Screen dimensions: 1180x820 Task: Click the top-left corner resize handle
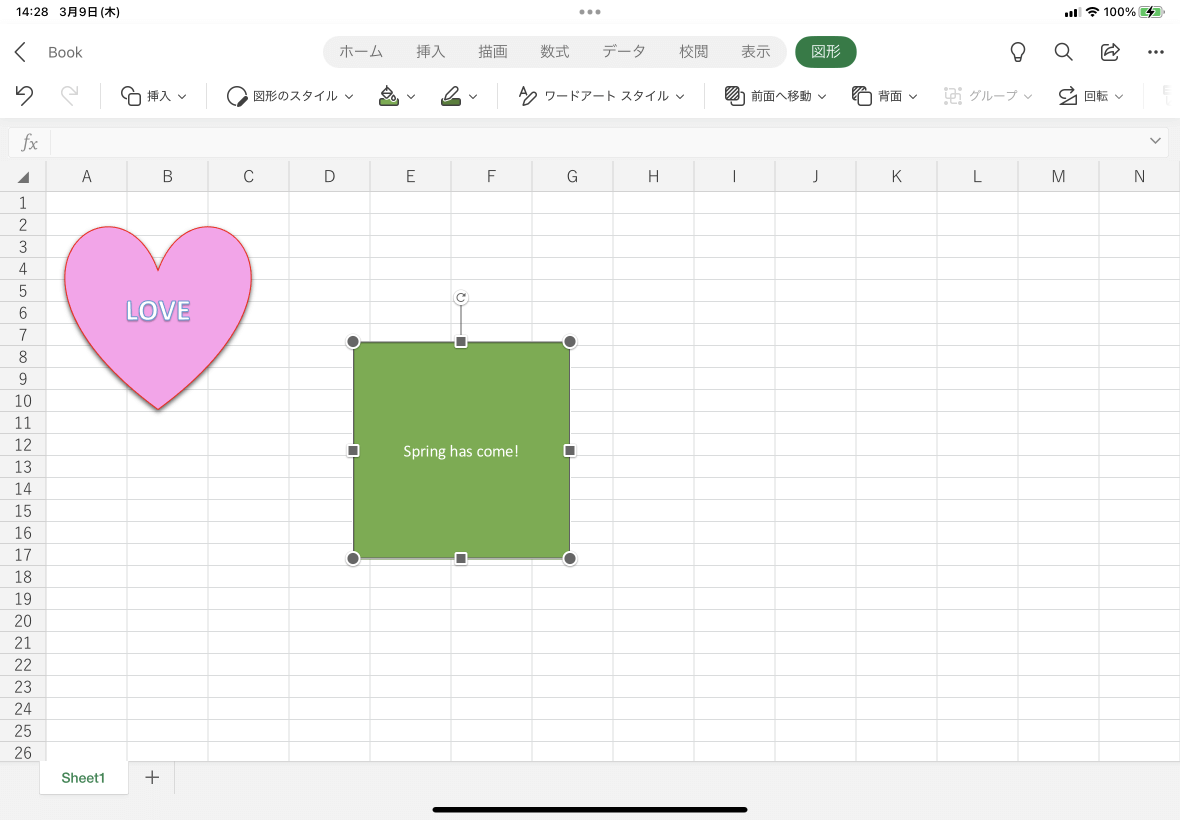353,342
